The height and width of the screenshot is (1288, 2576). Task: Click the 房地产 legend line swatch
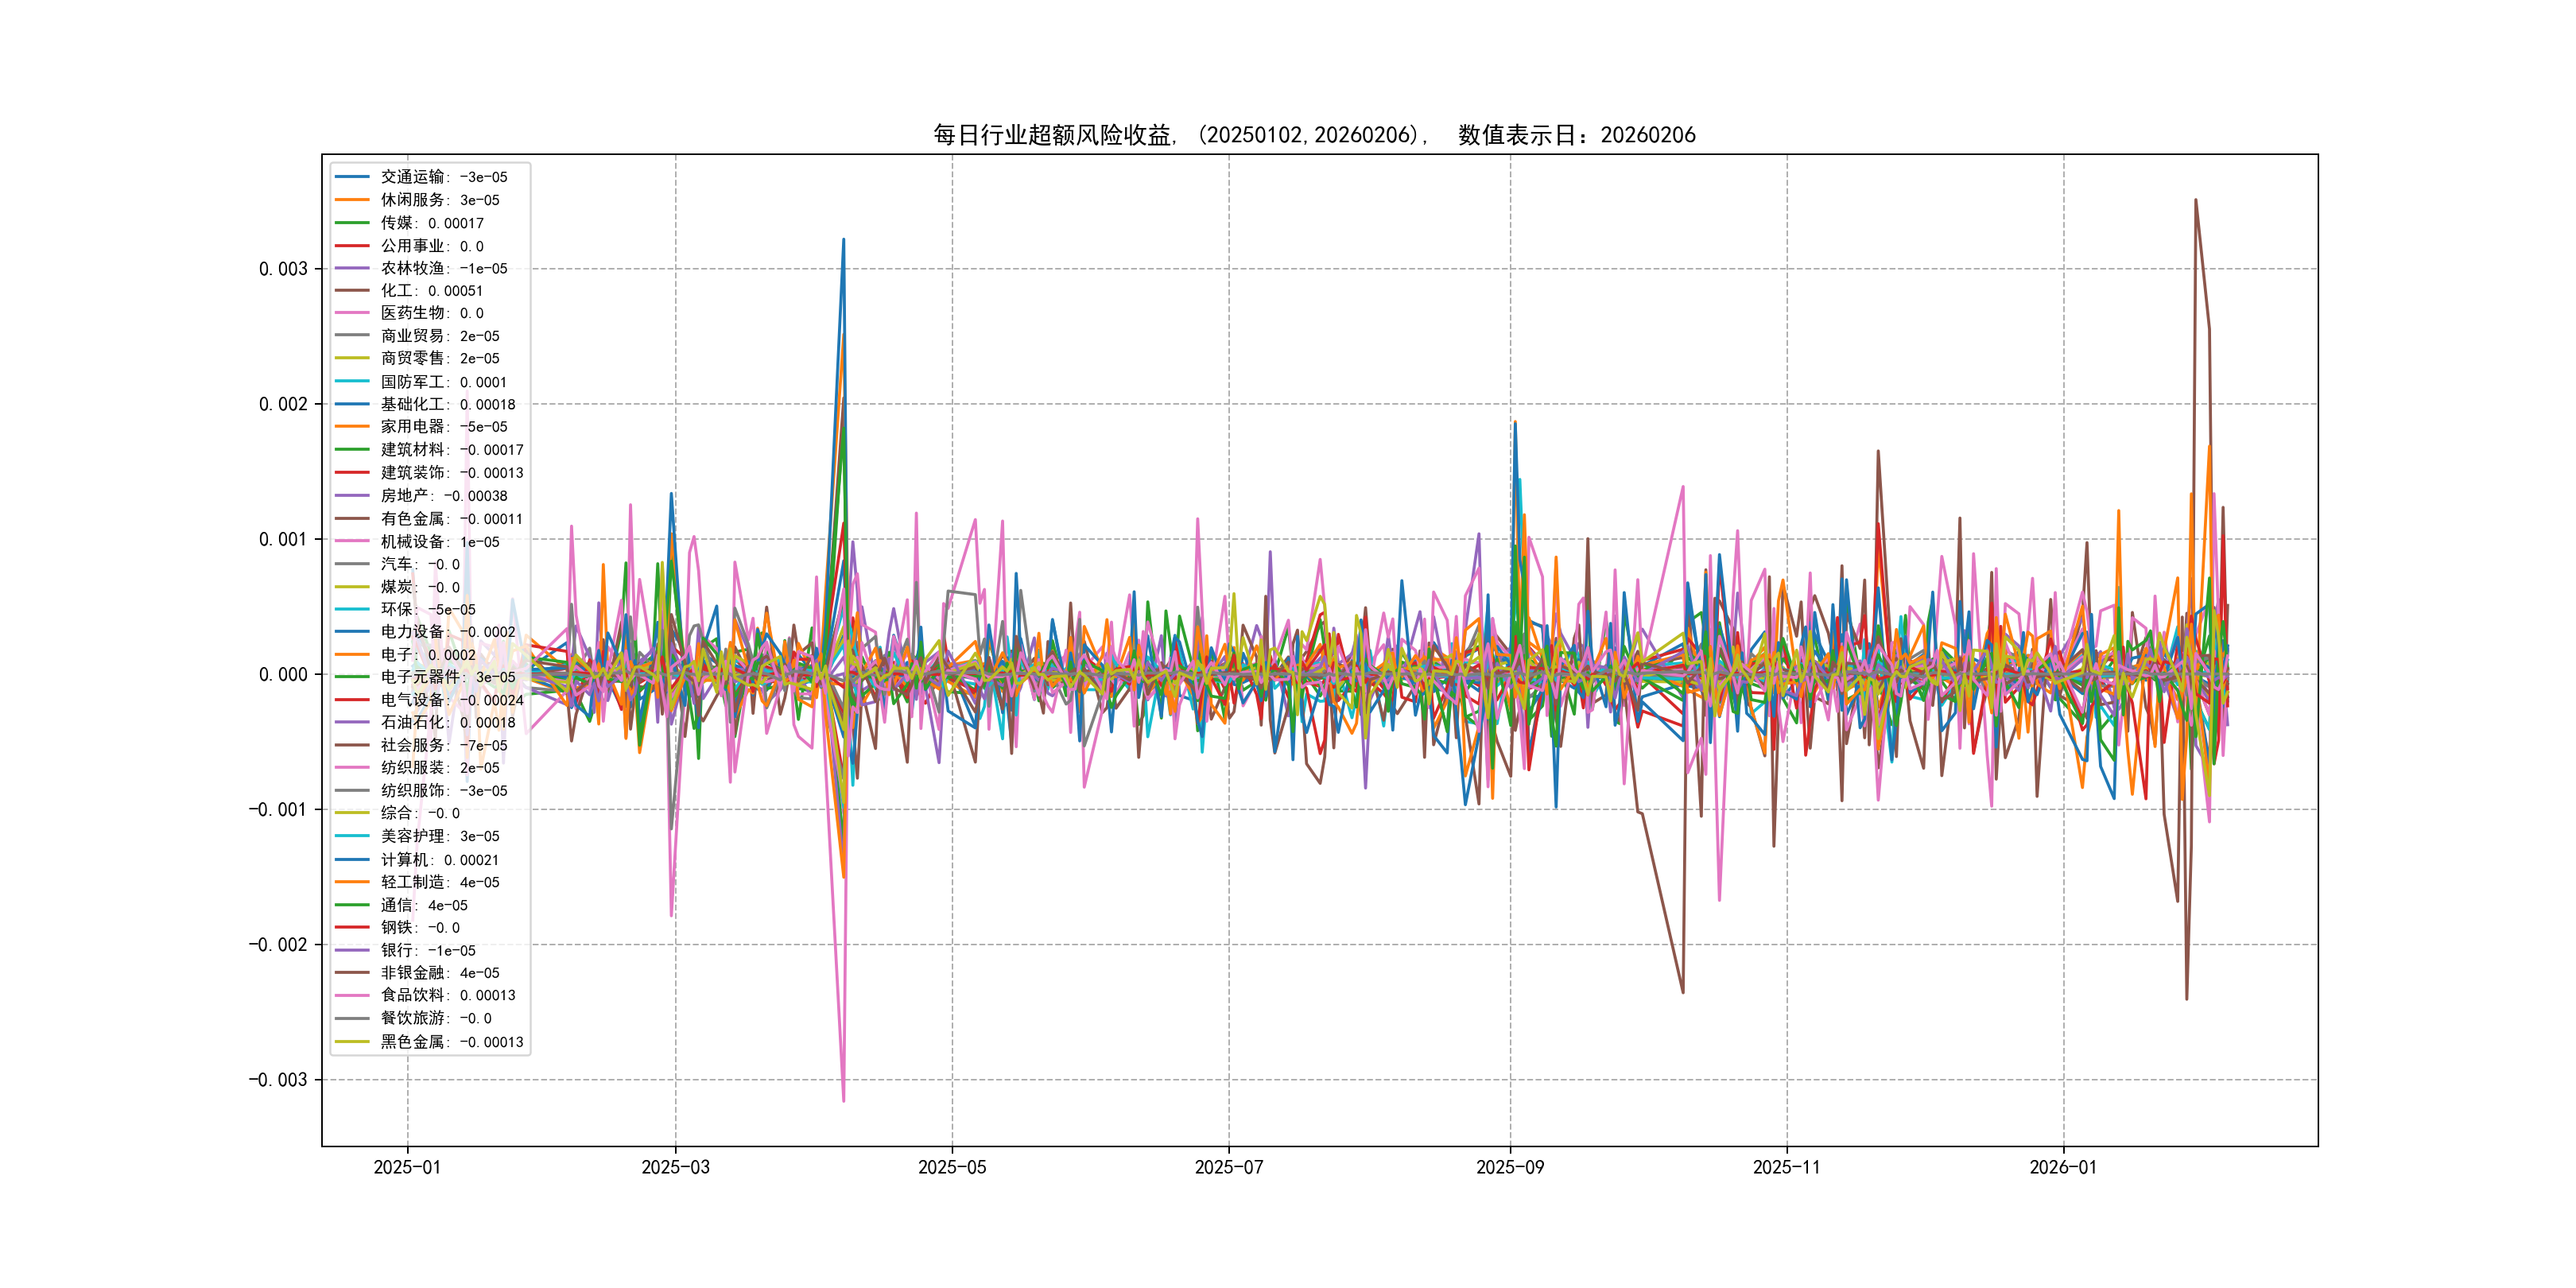click(x=352, y=496)
